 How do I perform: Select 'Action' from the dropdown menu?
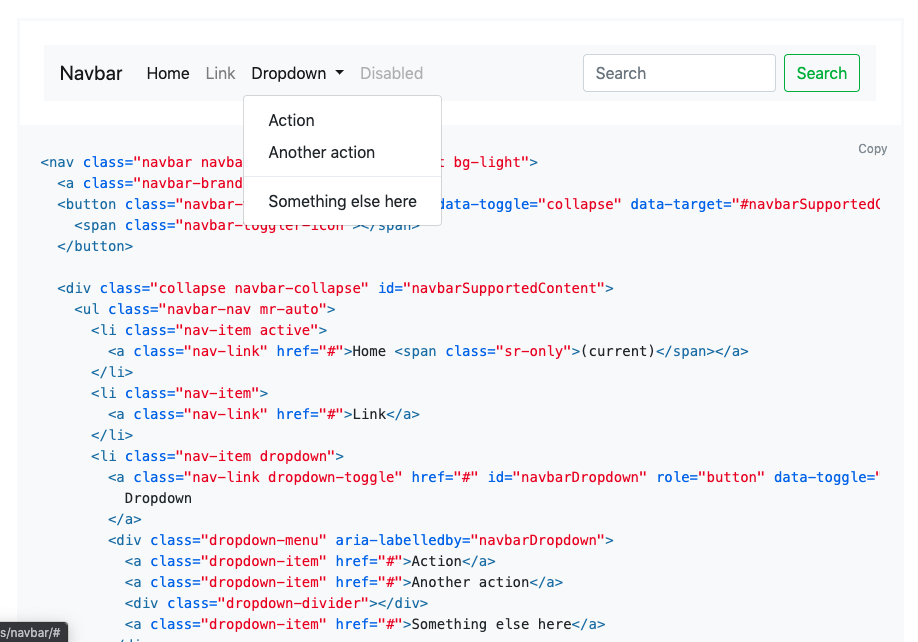coord(291,120)
